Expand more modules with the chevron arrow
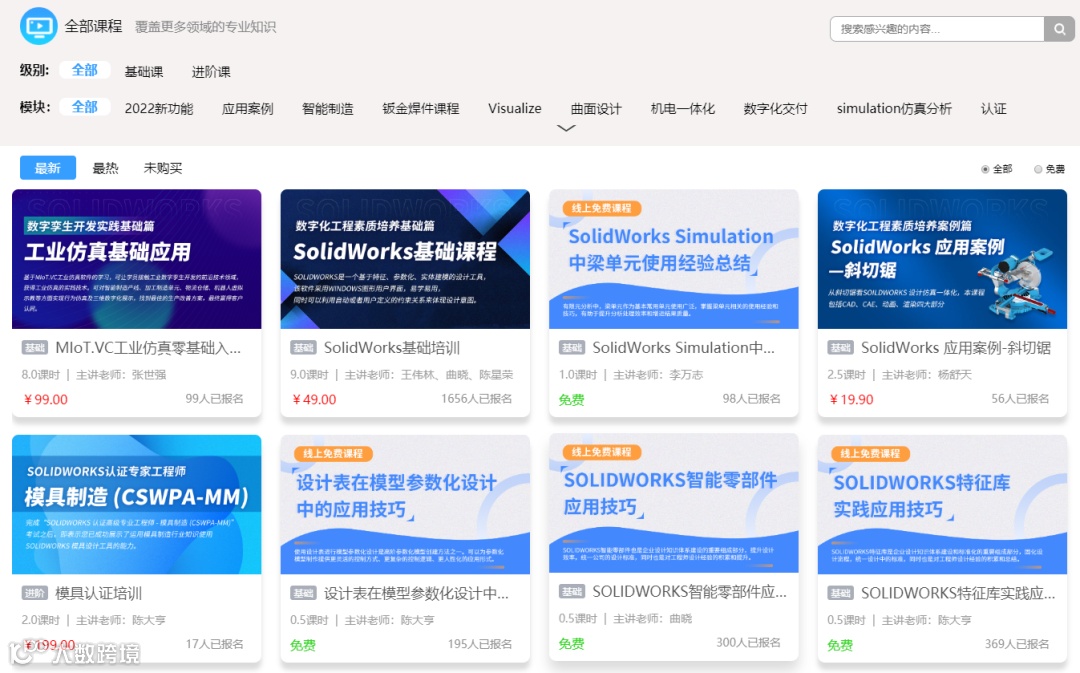The height and width of the screenshot is (673, 1080). (566, 128)
